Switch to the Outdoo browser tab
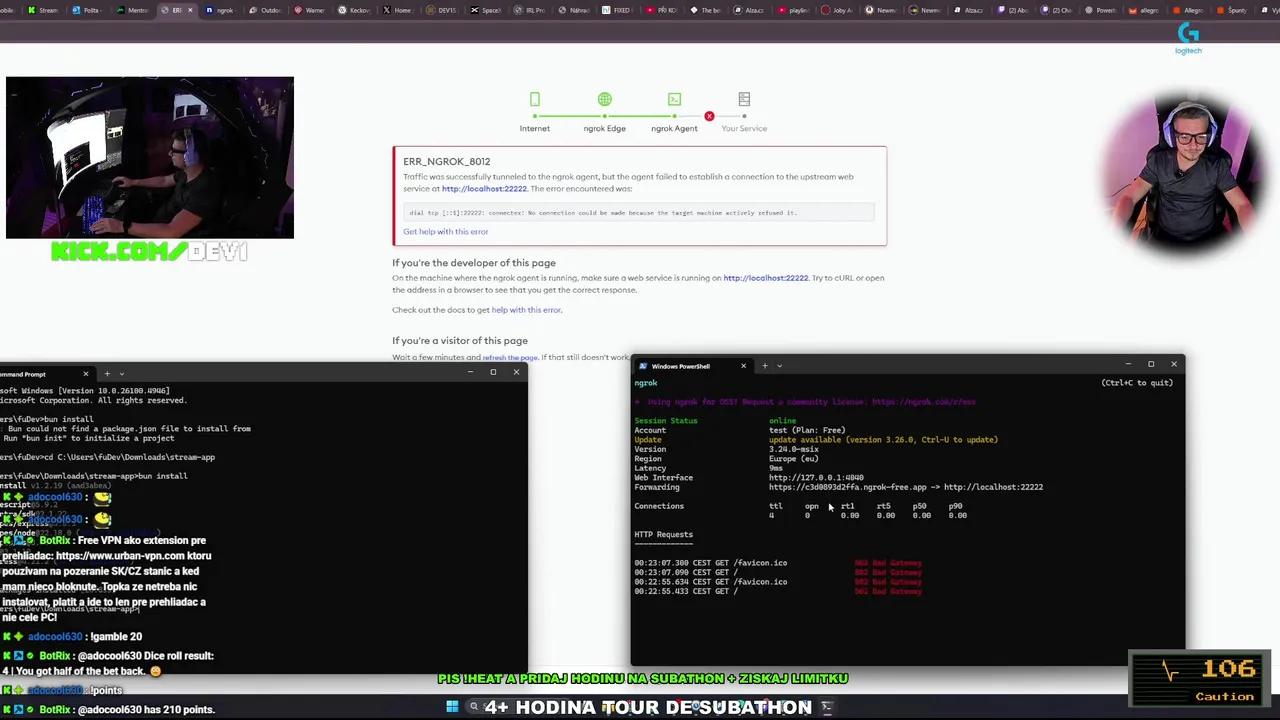Image resolution: width=1280 pixels, height=720 pixels. click(266, 10)
